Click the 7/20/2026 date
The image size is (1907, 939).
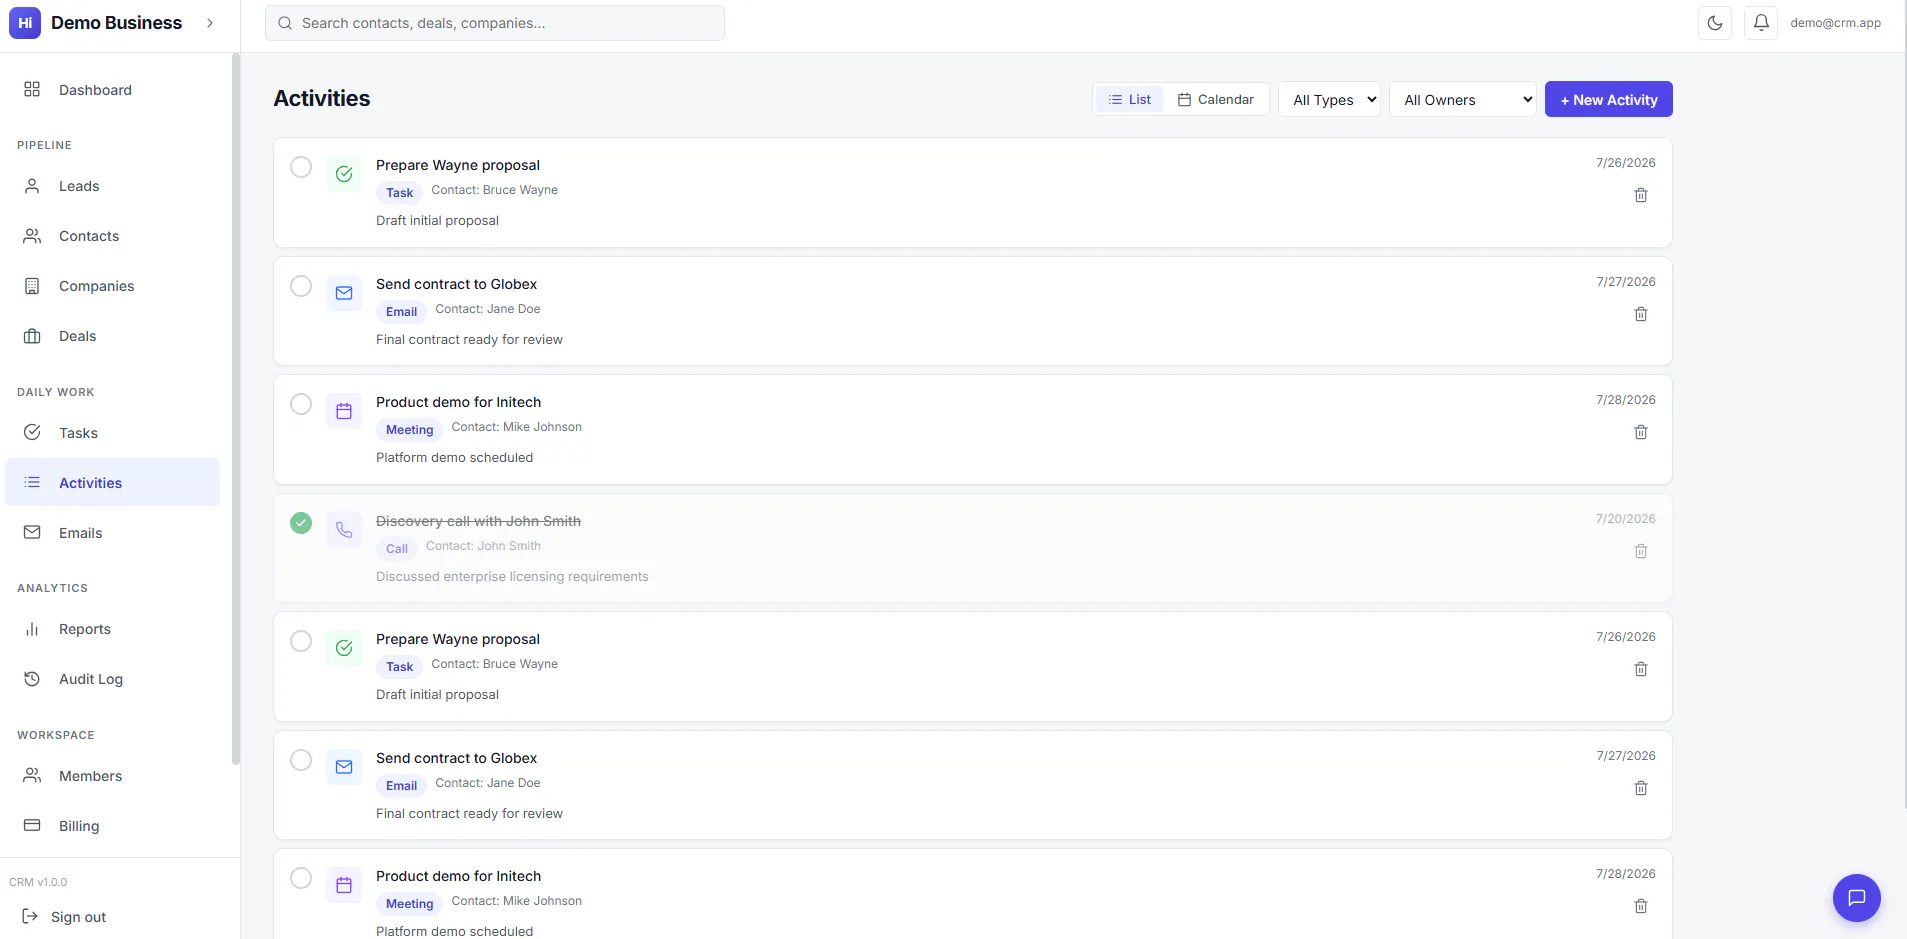click(1625, 518)
